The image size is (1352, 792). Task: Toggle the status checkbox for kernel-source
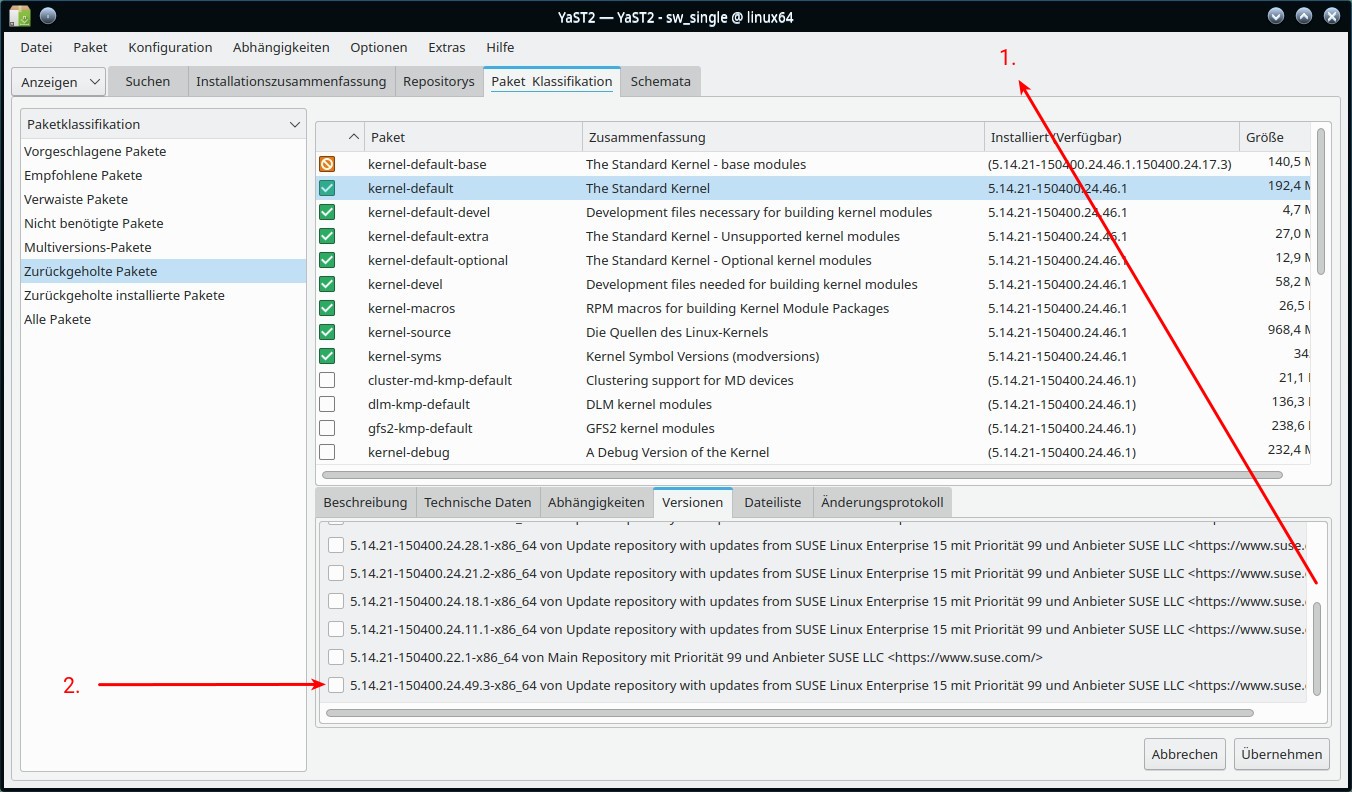327,332
